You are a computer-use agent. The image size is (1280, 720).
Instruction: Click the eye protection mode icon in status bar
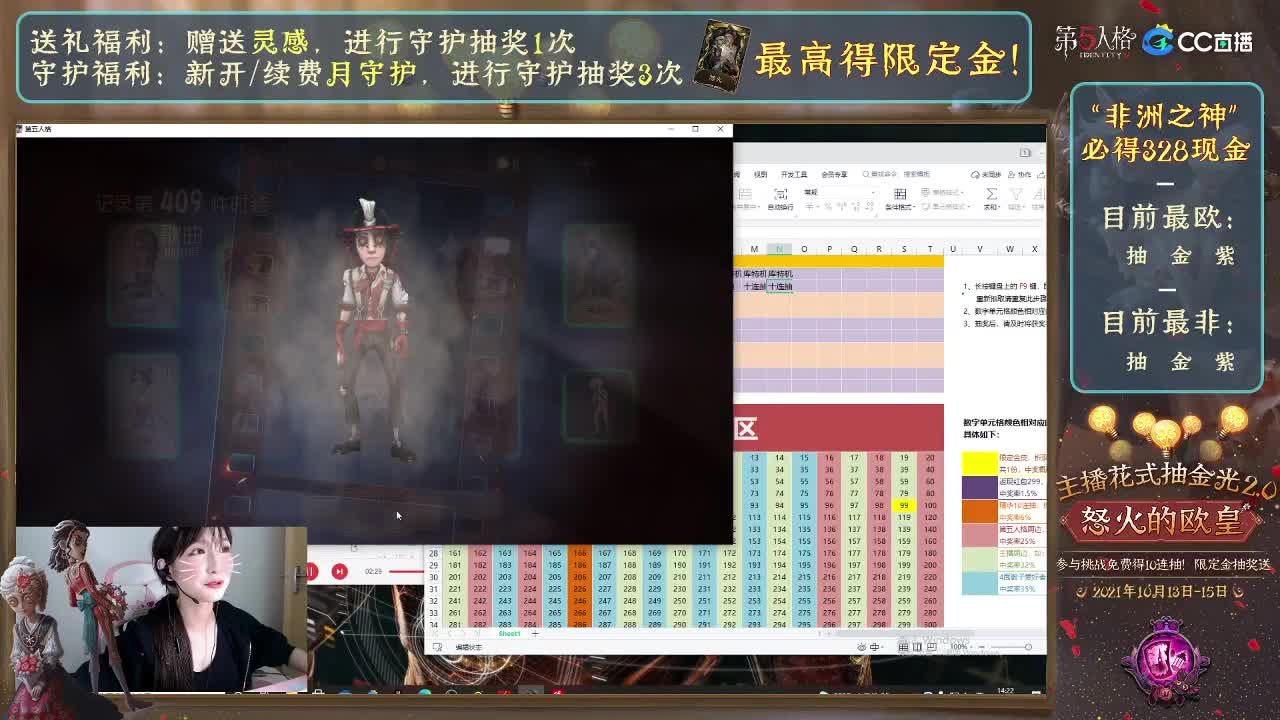point(863,647)
